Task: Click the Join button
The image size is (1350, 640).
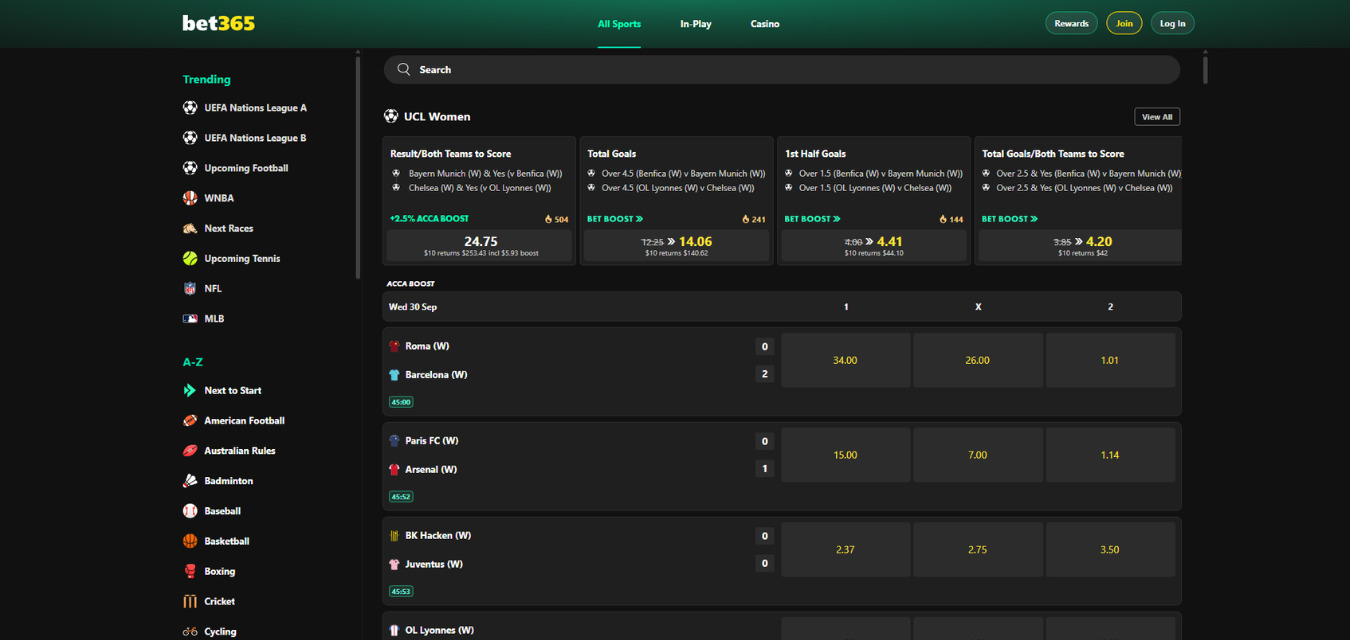Action: pos(1124,23)
